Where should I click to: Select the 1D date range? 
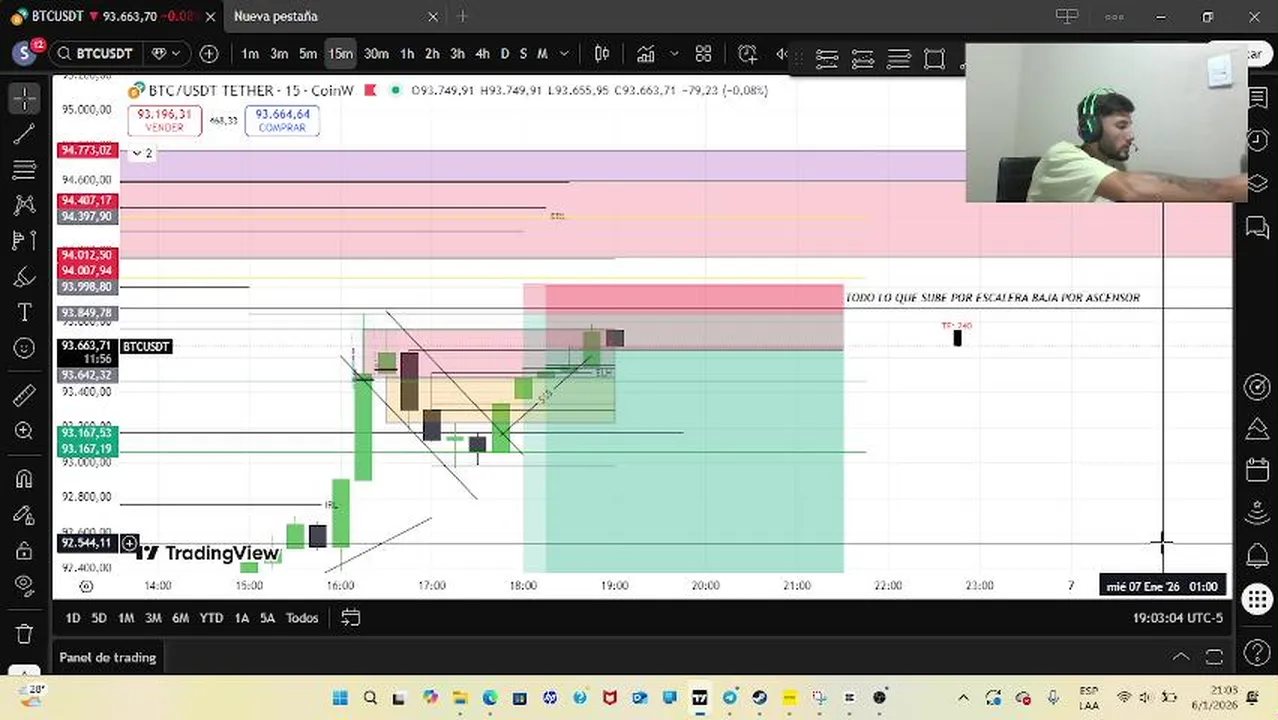pos(72,618)
